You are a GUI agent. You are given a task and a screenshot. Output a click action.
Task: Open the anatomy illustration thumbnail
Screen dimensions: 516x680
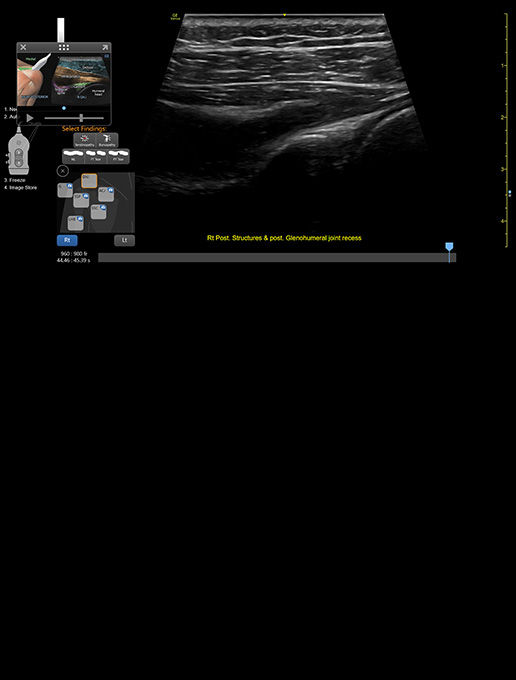pyautogui.click(x=64, y=79)
